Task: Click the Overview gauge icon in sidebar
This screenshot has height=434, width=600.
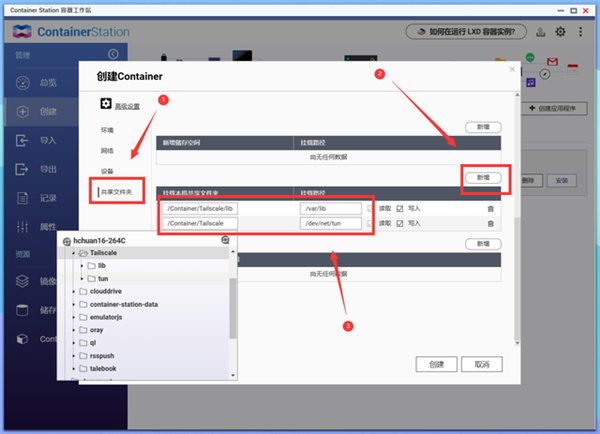Action: pyautogui.click(x=23, y=83)
